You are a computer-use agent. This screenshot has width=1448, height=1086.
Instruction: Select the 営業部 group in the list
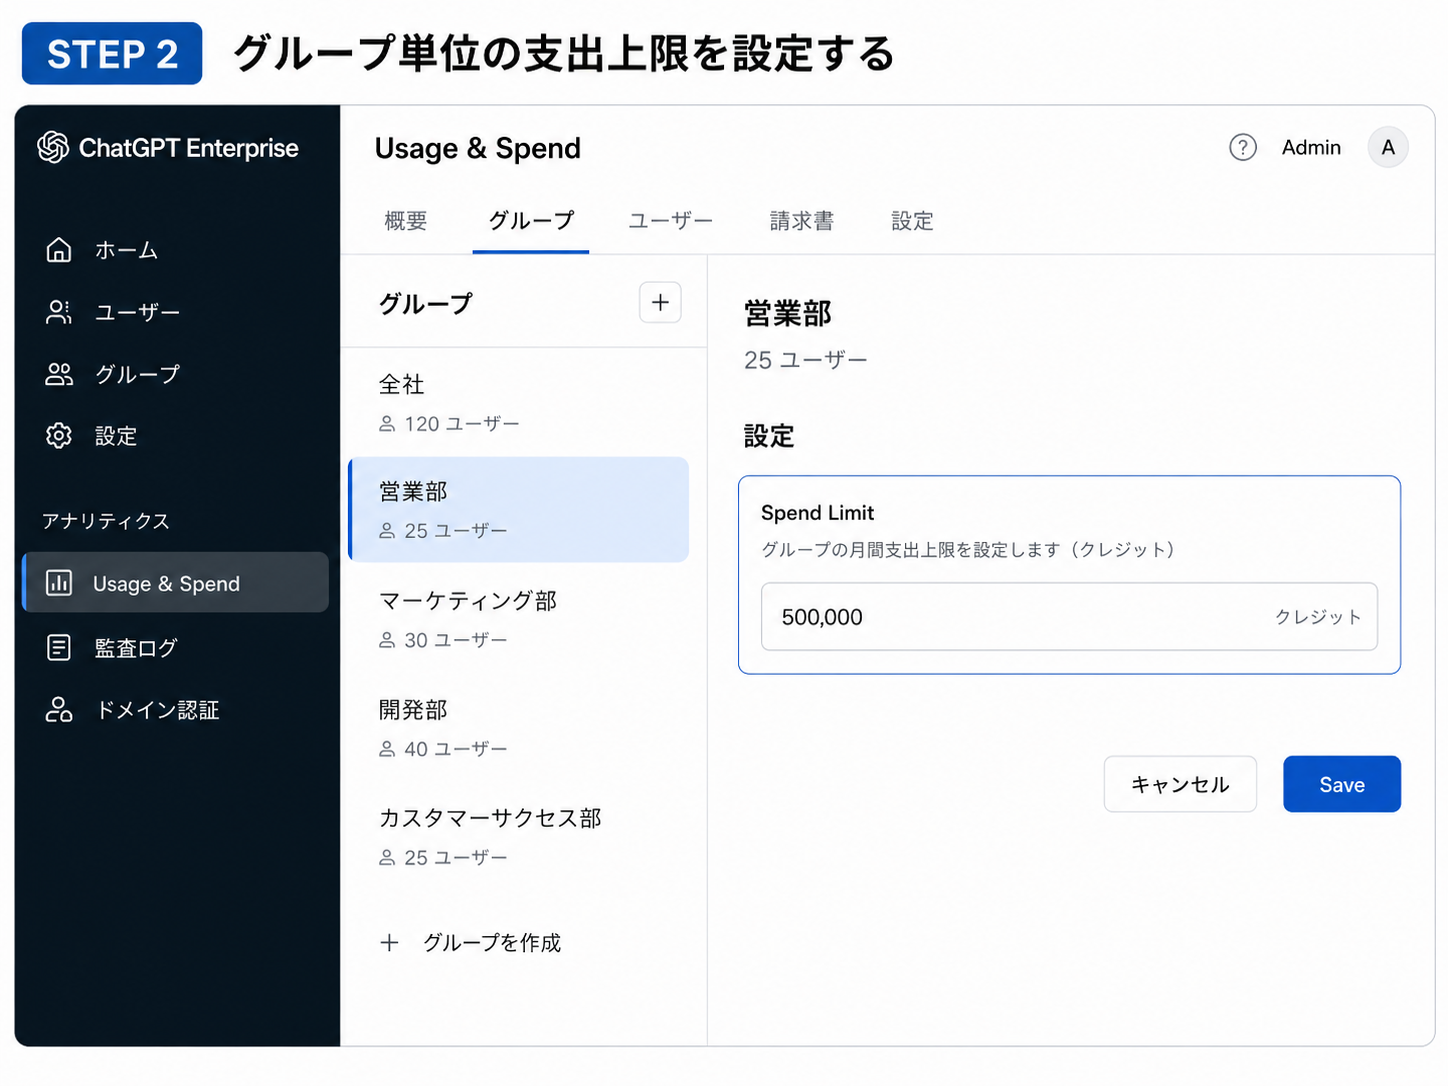click(518, 510)
